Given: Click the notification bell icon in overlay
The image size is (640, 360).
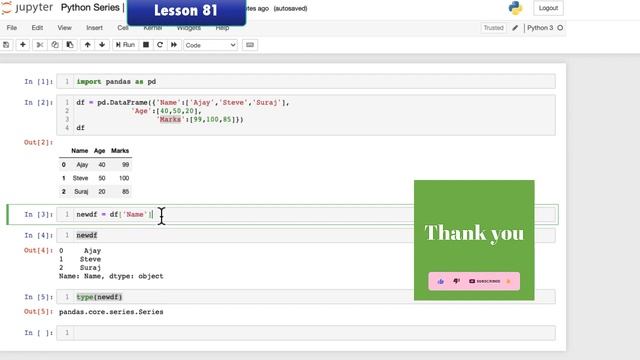Looking at the screenshot, I should coord(509,281).
